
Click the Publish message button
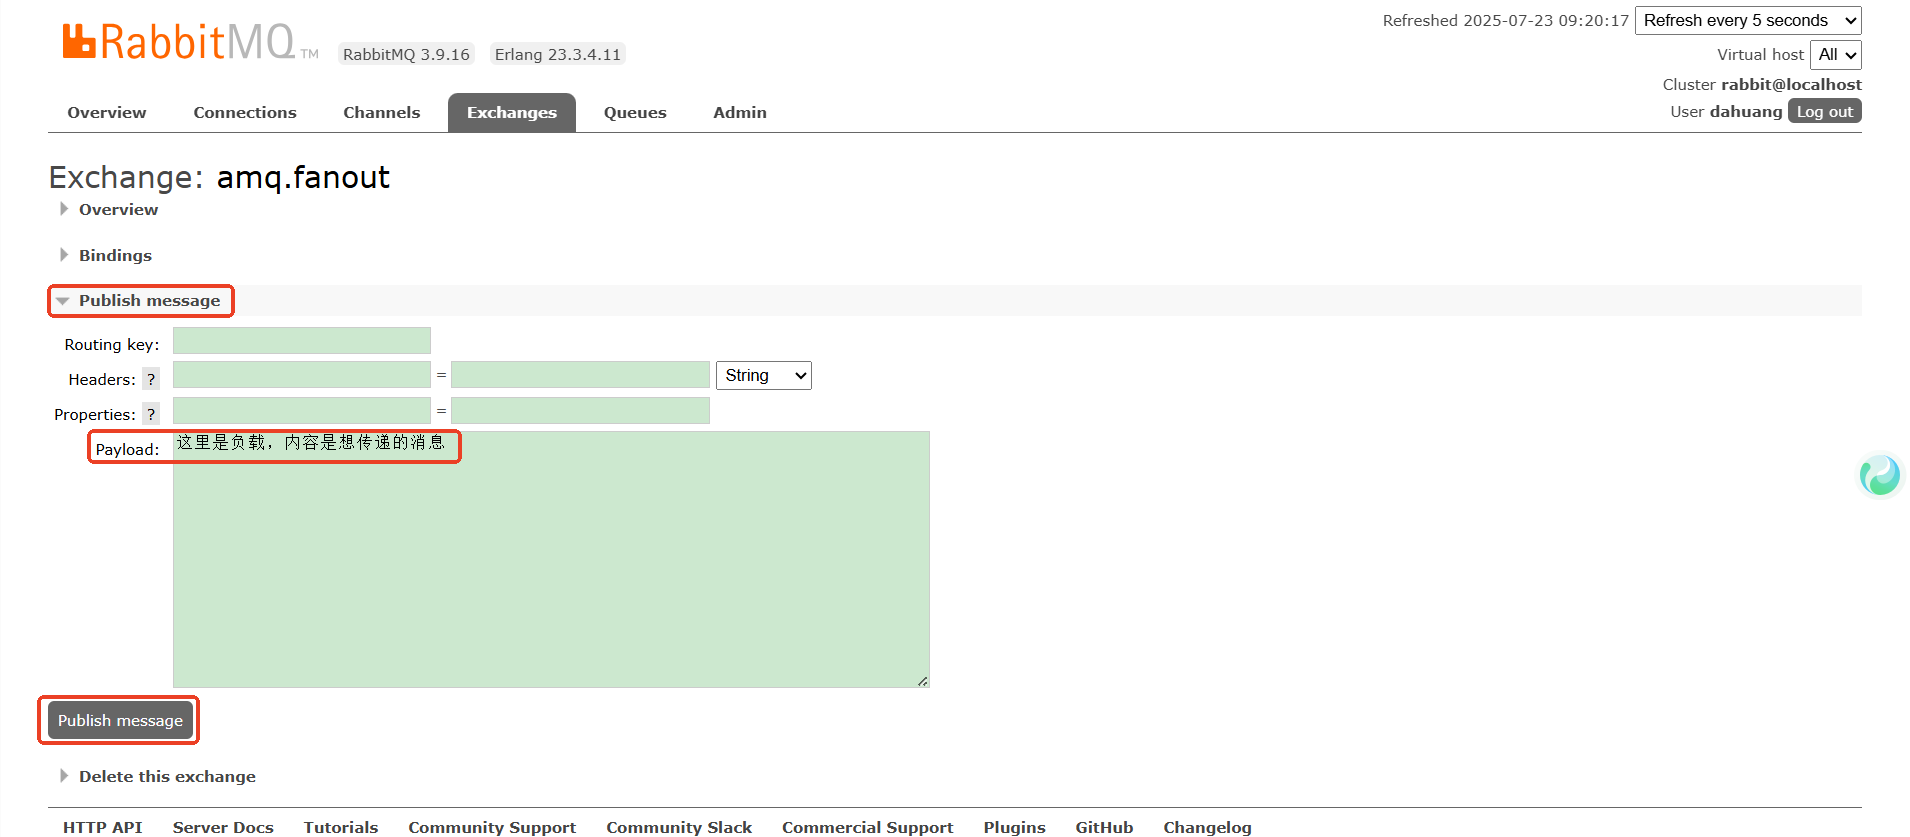(120, 720)
